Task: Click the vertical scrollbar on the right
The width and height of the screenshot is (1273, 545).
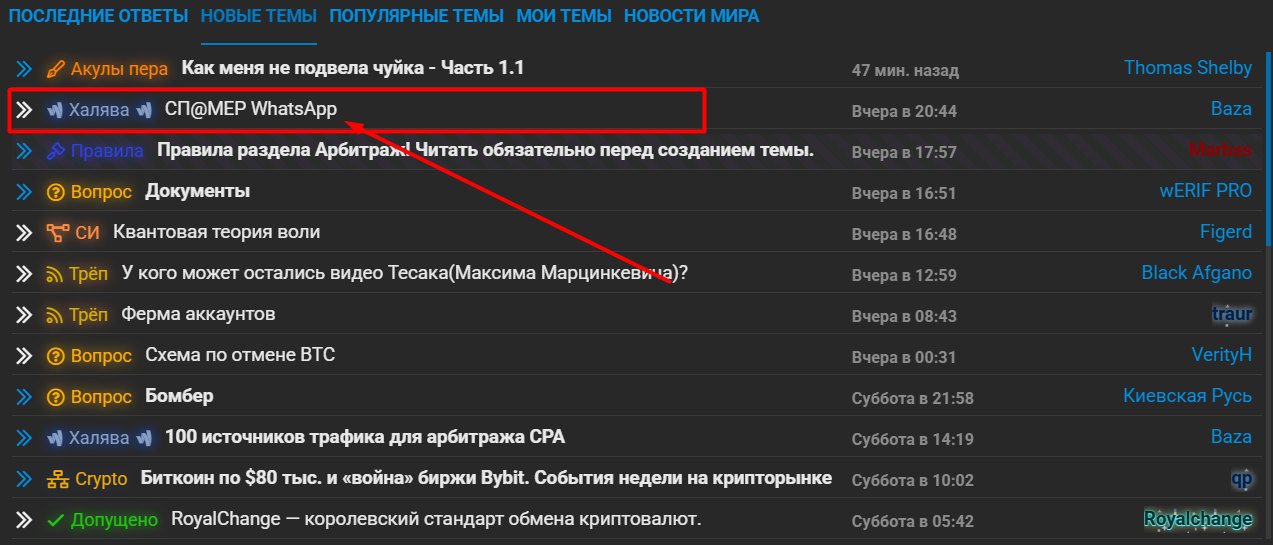Action: pyautogui.click(x=1268, y=147)
